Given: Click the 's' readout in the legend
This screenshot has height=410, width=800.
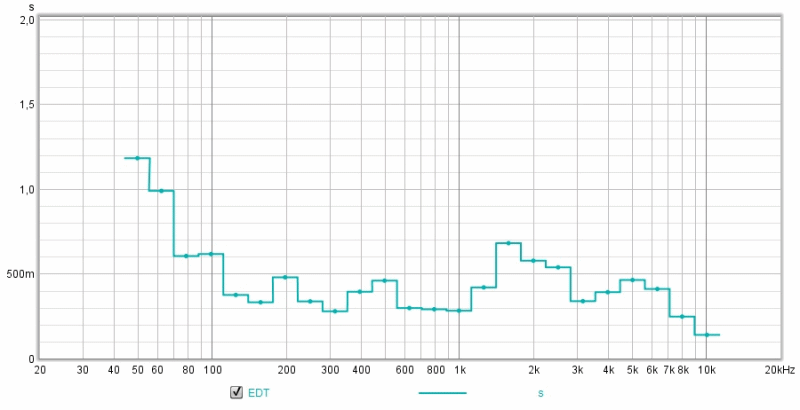Looking at the screenshot, I should [x=540, y=393].
